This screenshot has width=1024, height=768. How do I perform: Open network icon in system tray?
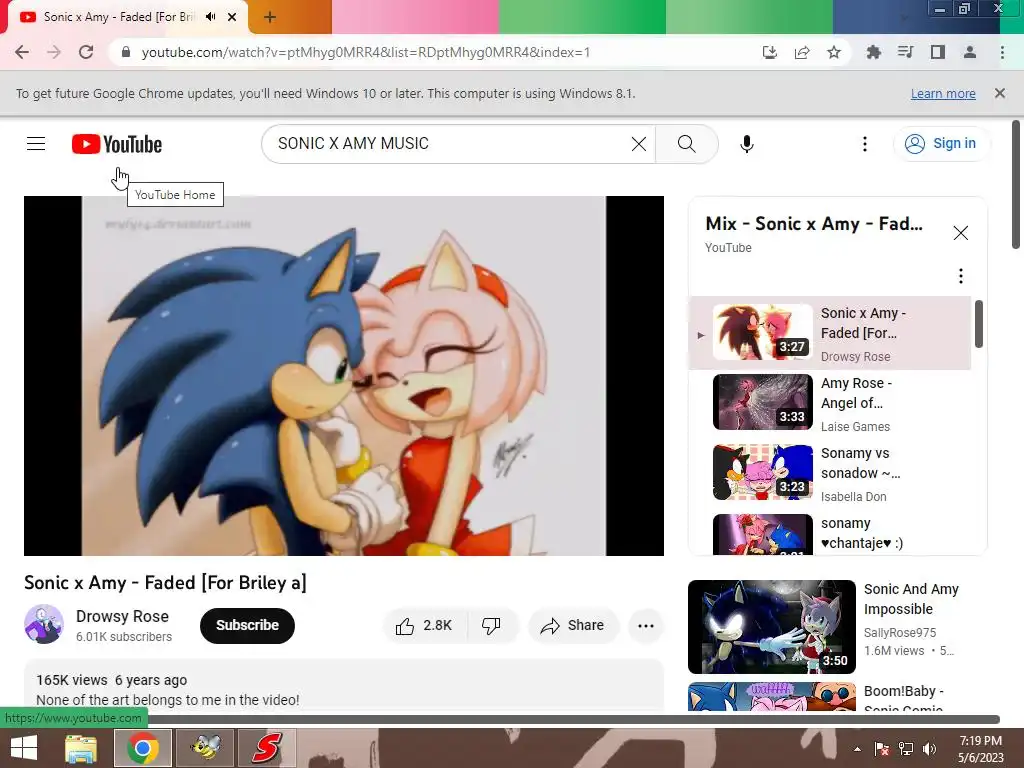(906, 749)
